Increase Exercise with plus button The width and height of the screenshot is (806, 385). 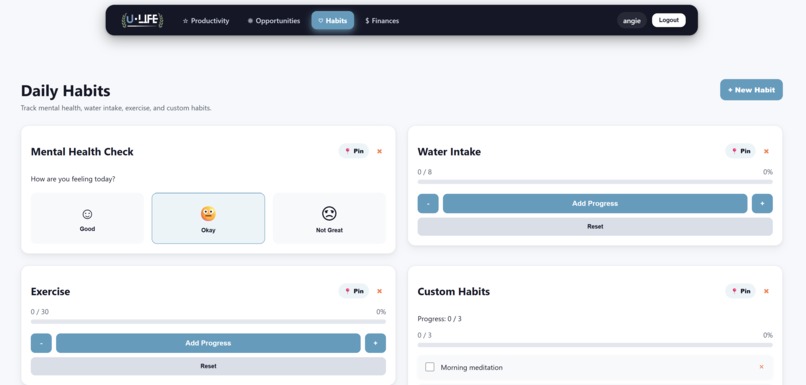(375, 343)
